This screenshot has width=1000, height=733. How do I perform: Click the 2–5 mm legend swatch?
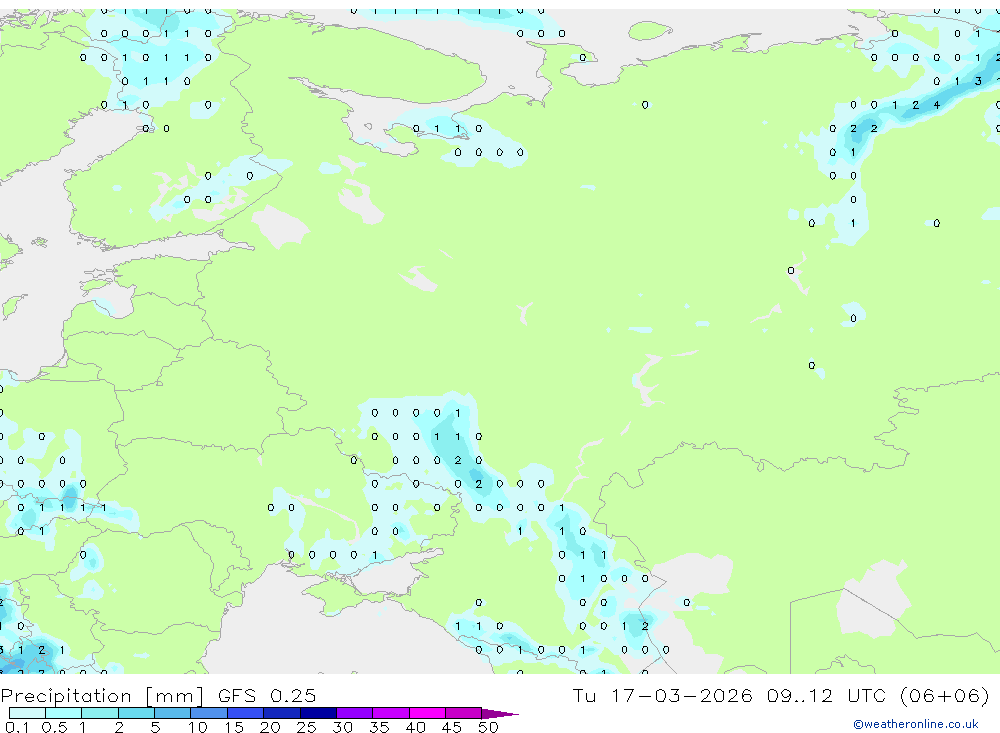pyautogui.click(x=136, y=713)
